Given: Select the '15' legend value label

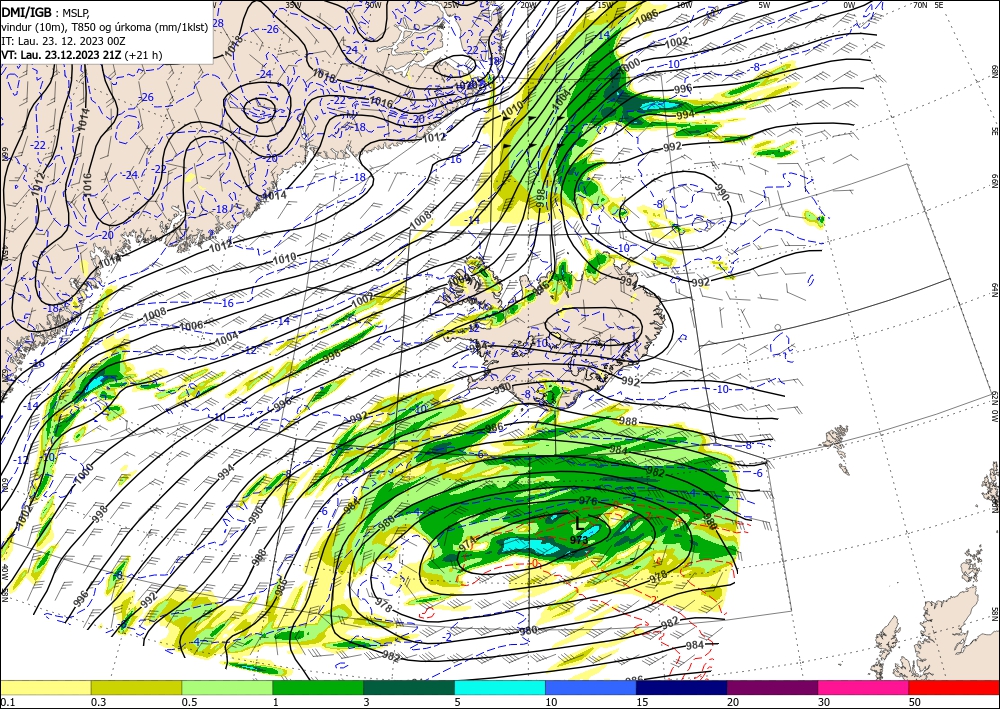Looking at the screenshot, I should click(x=642, y=702).
